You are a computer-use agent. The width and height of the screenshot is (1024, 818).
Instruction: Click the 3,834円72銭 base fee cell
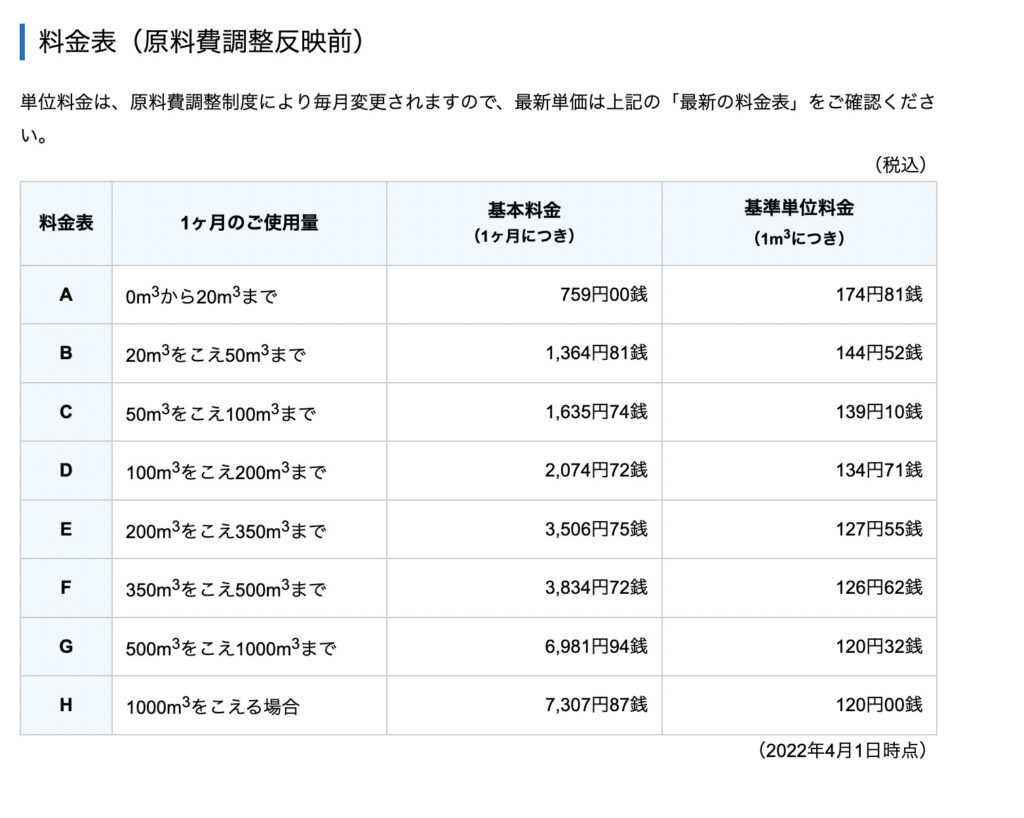click(x=596, y=587)
